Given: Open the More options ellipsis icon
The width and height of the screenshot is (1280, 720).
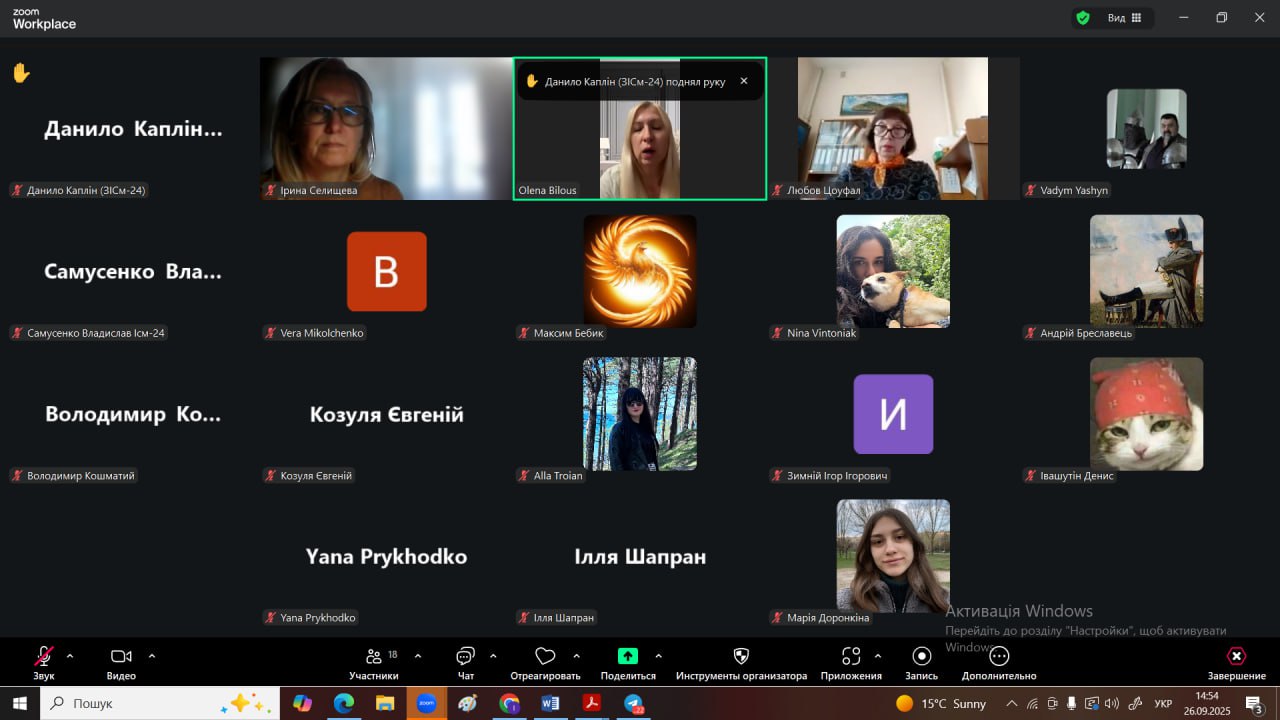Looking at the screenshot, I should coord(999,657).
